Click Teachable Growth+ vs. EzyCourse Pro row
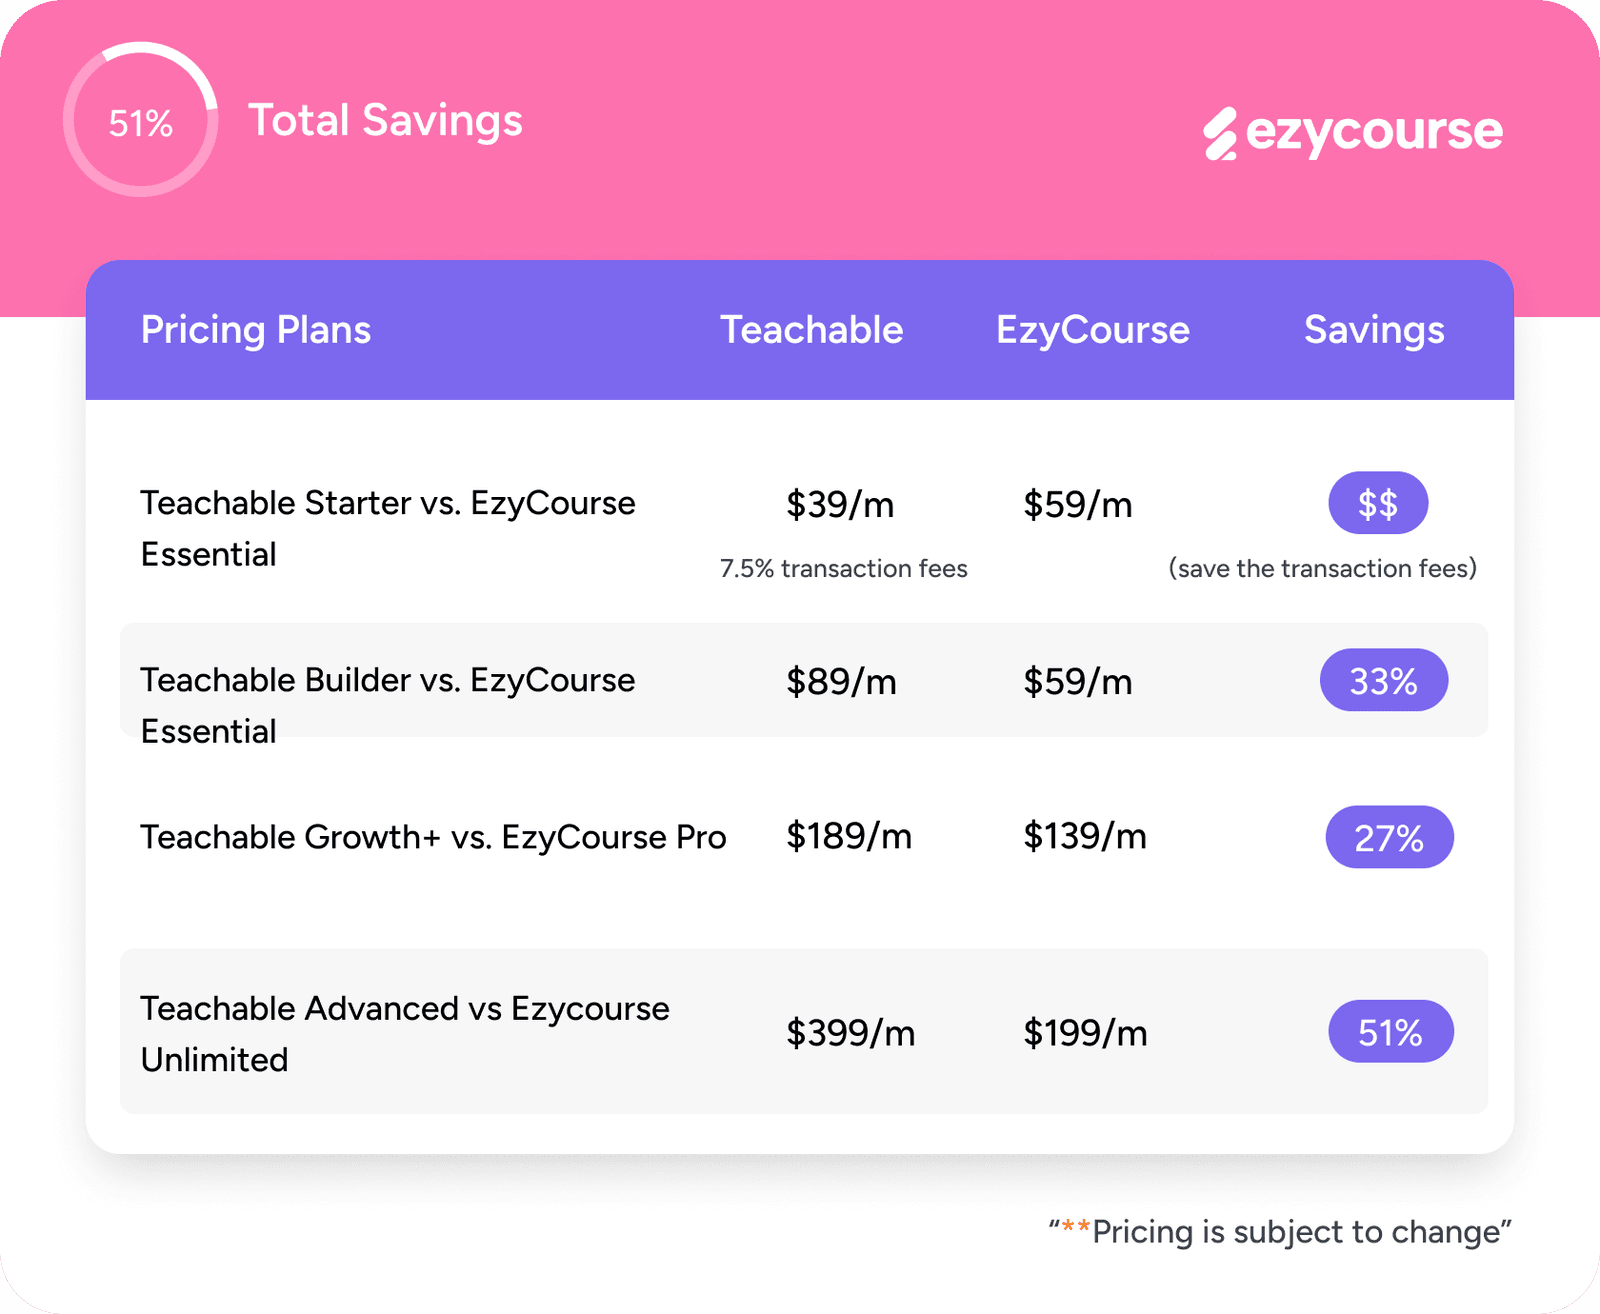The image size is (1600, 1314). pyautogui.click(x=433, y=837)
